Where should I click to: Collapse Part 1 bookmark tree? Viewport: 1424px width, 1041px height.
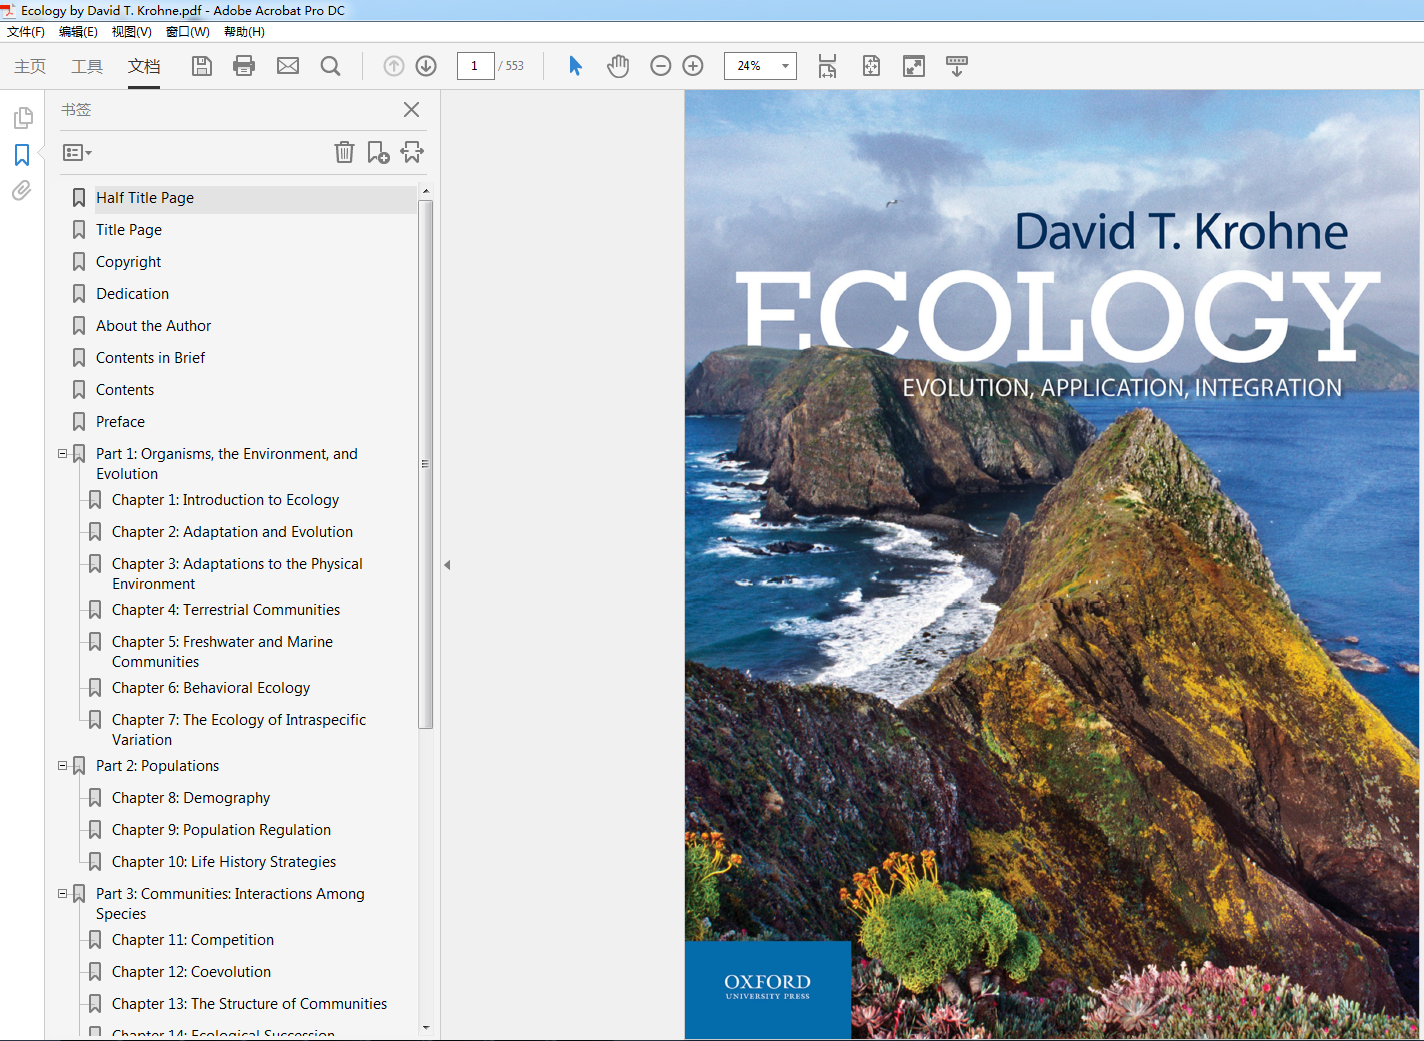coord(62,453)
